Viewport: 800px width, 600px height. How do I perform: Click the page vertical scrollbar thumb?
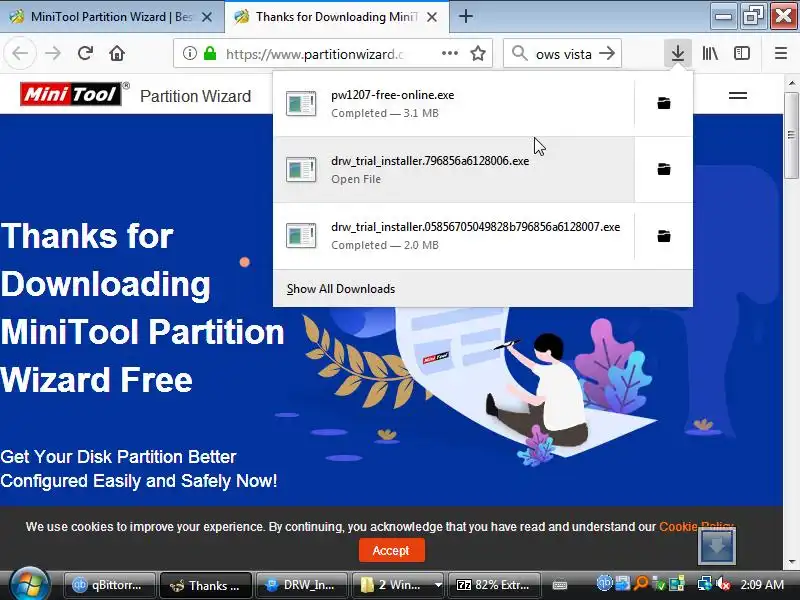791,136
